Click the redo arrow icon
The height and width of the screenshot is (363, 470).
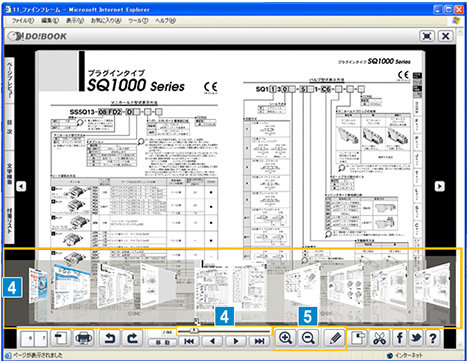133,339
